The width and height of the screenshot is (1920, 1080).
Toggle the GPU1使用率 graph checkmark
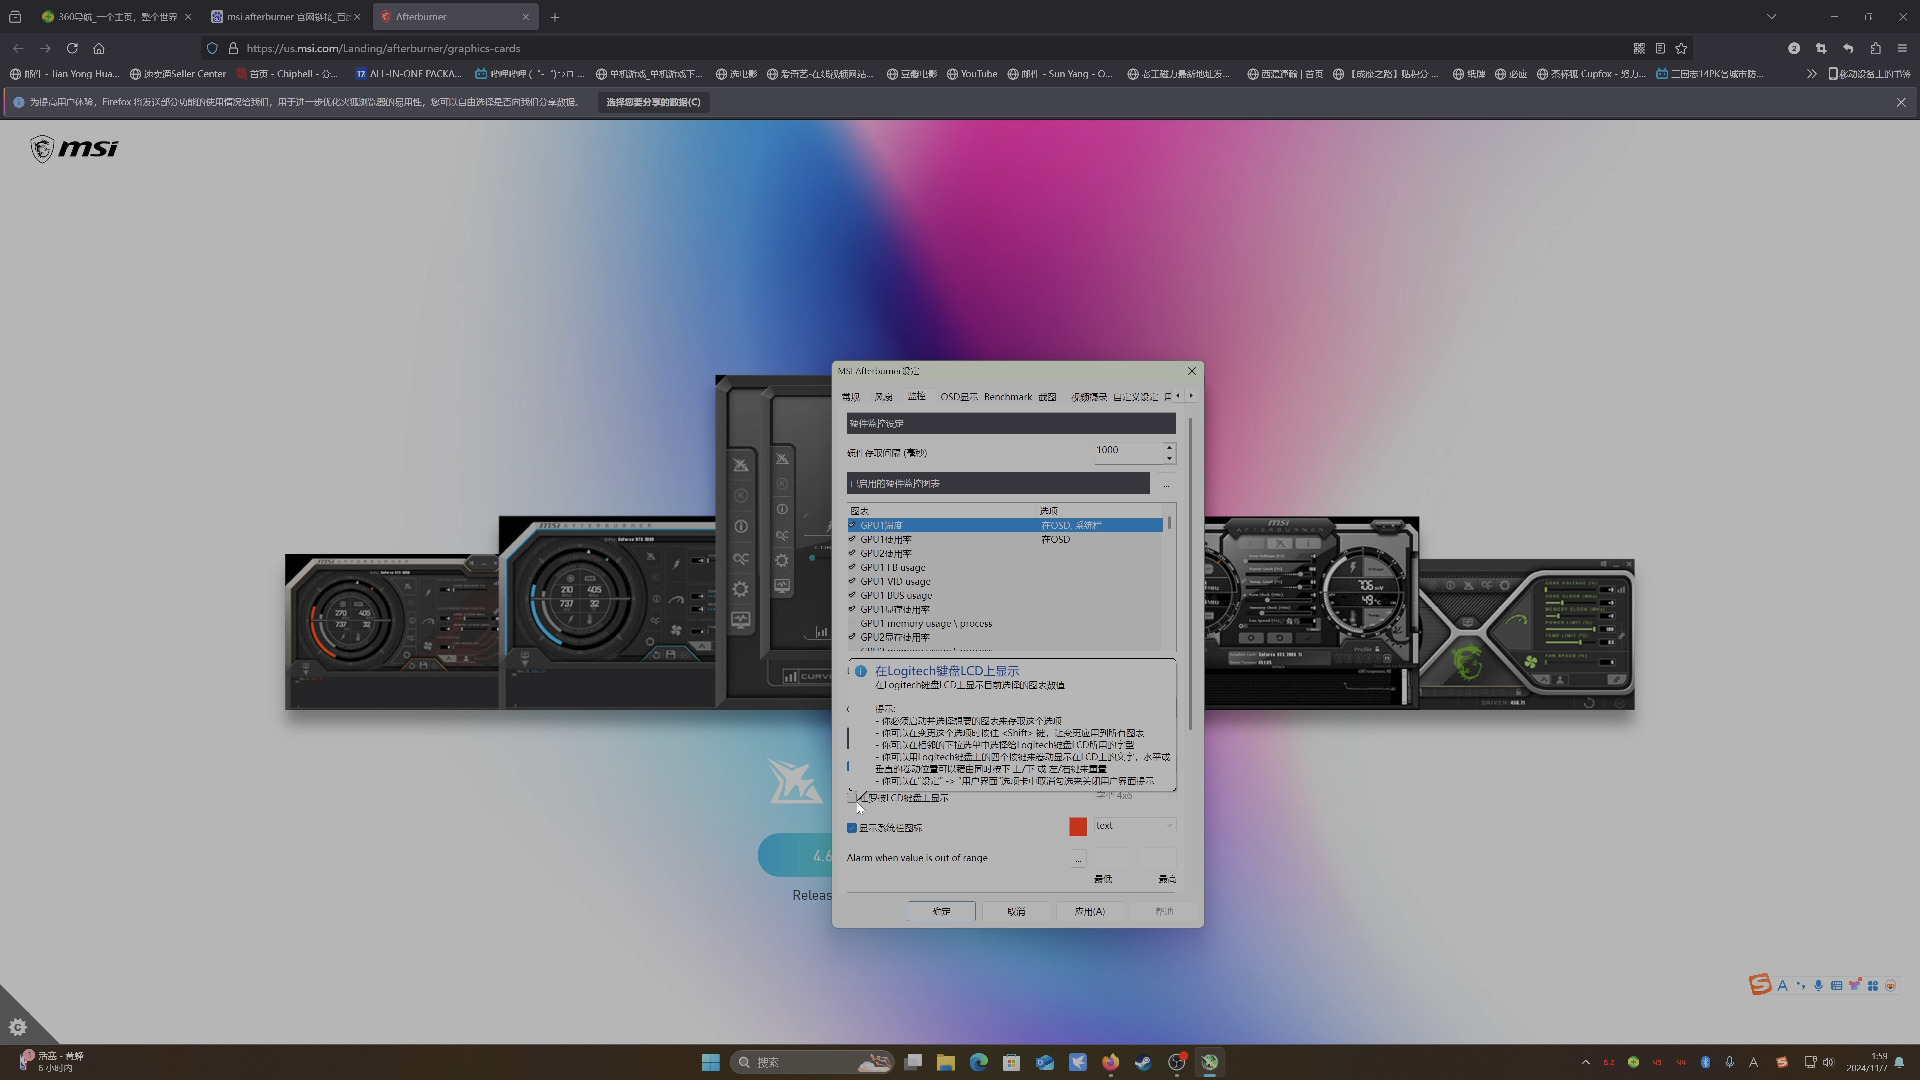(x=852, y=539)
